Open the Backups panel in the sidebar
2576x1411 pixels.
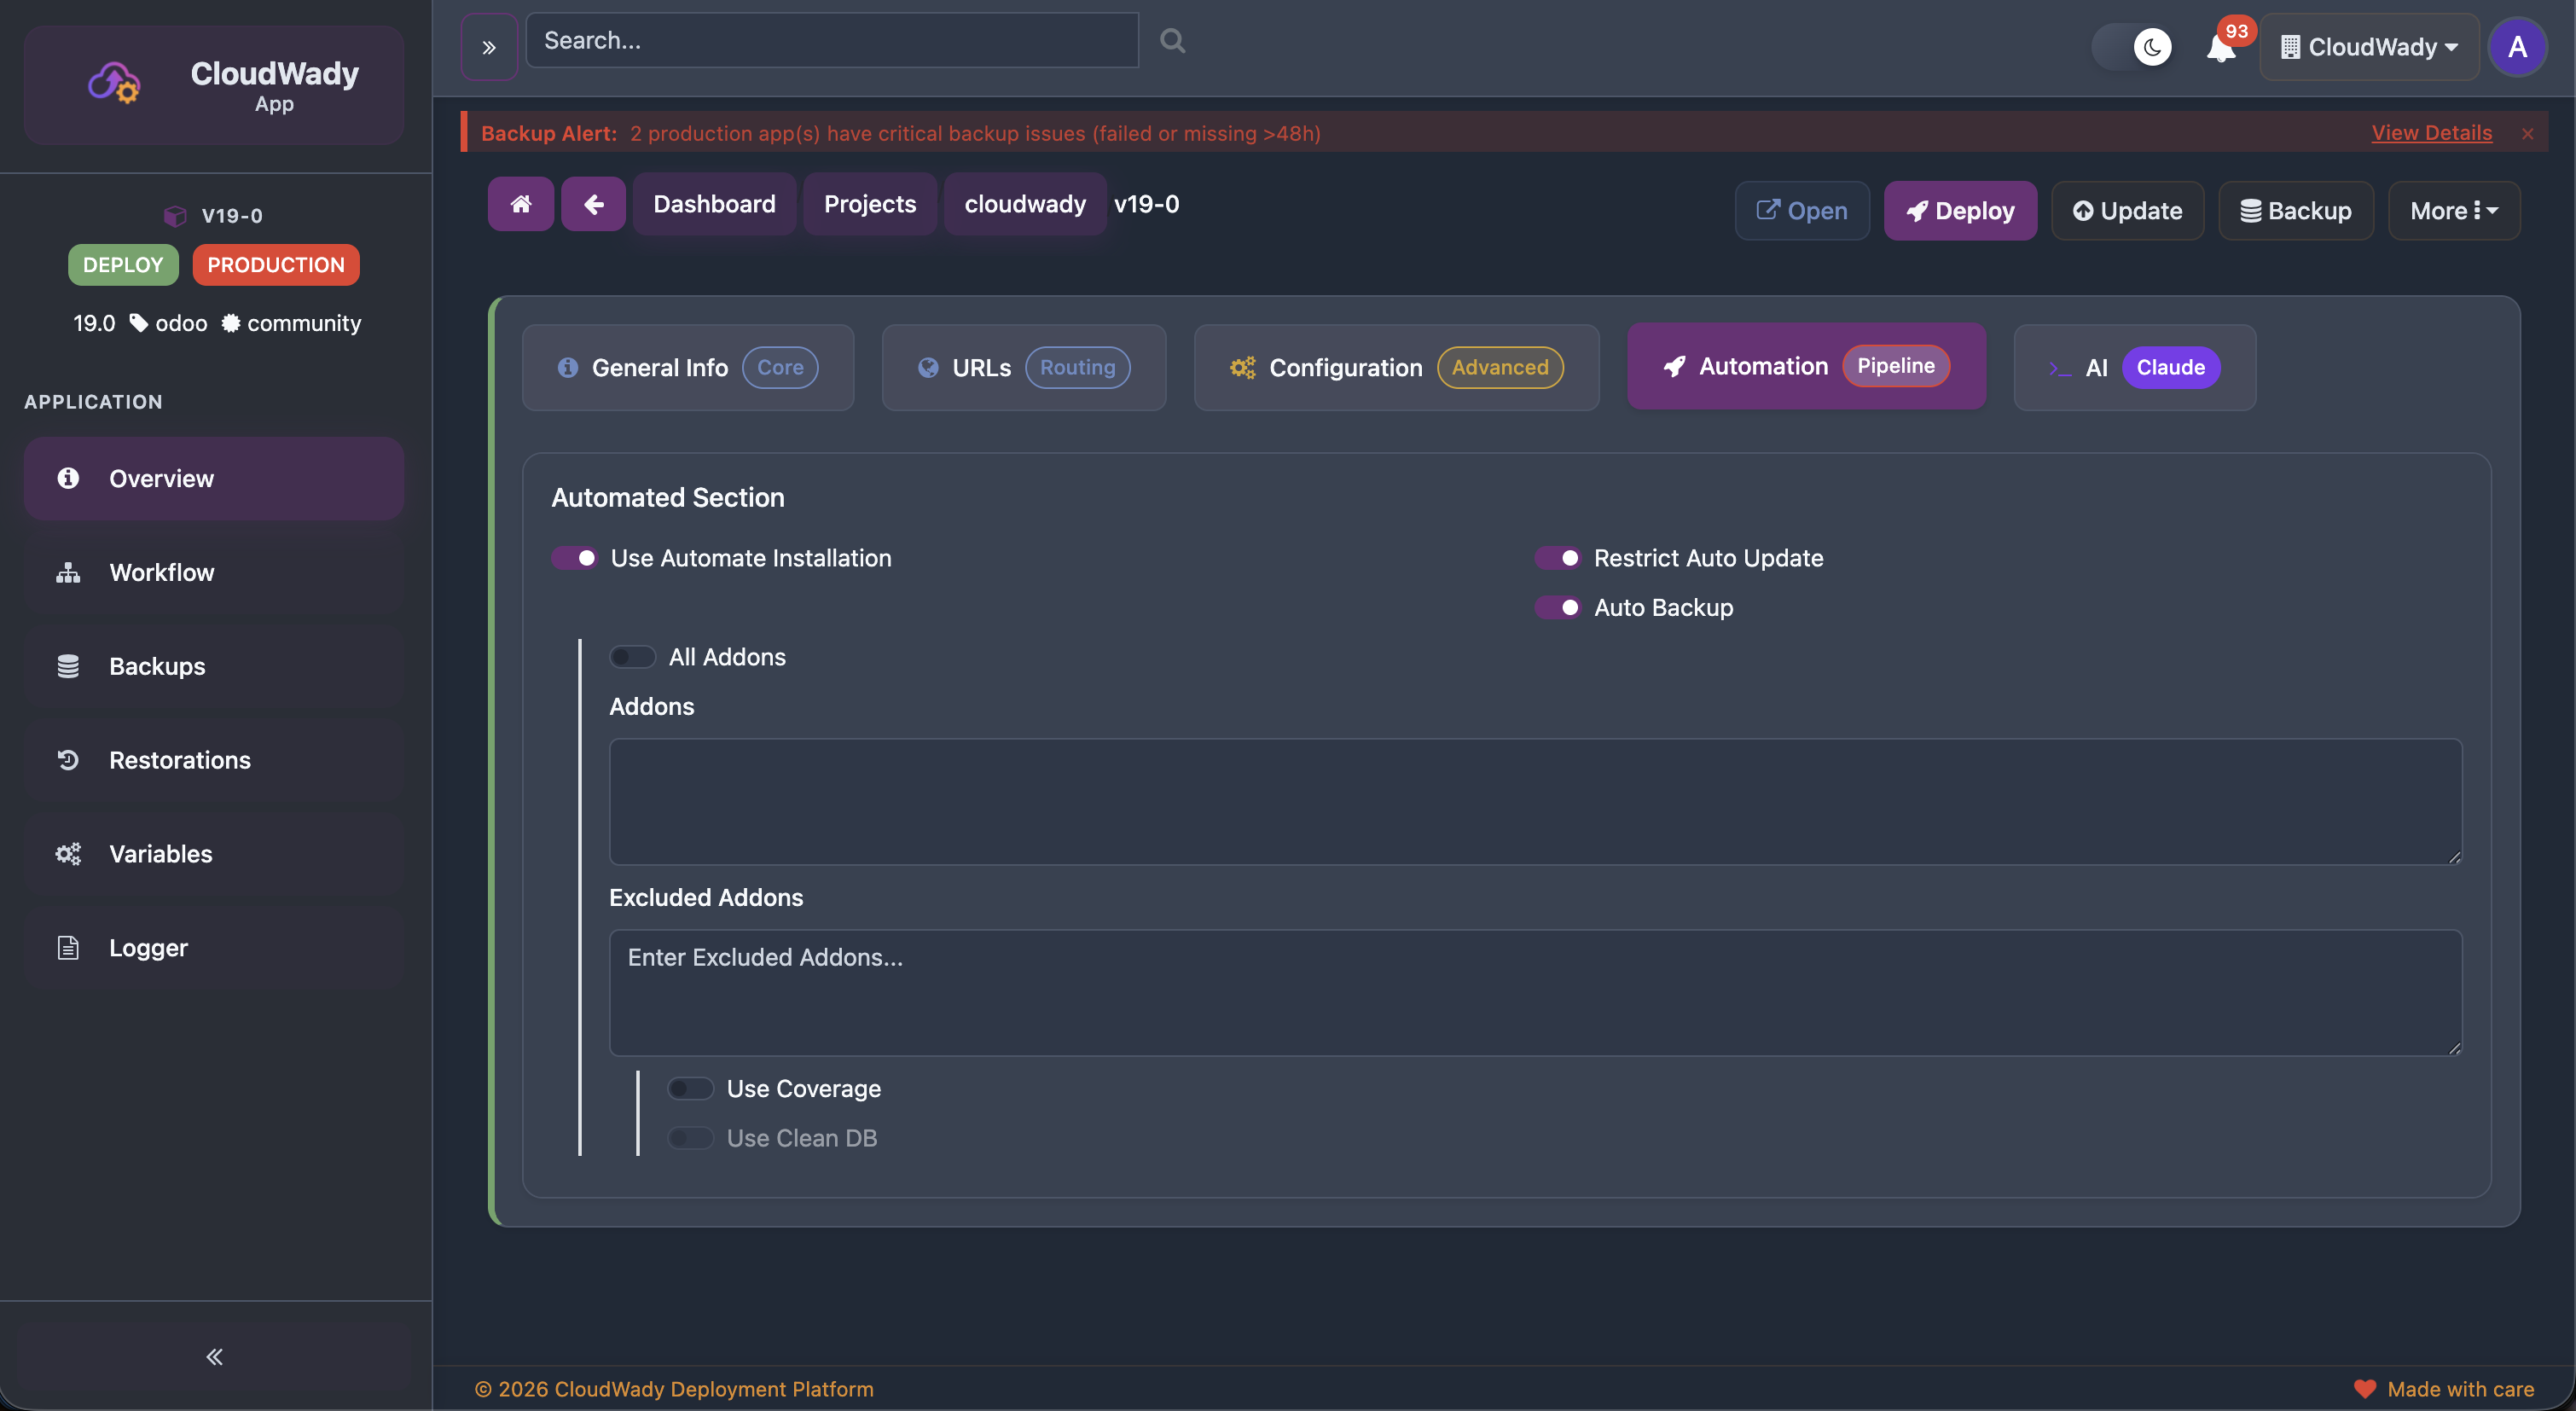pos(156,665)
